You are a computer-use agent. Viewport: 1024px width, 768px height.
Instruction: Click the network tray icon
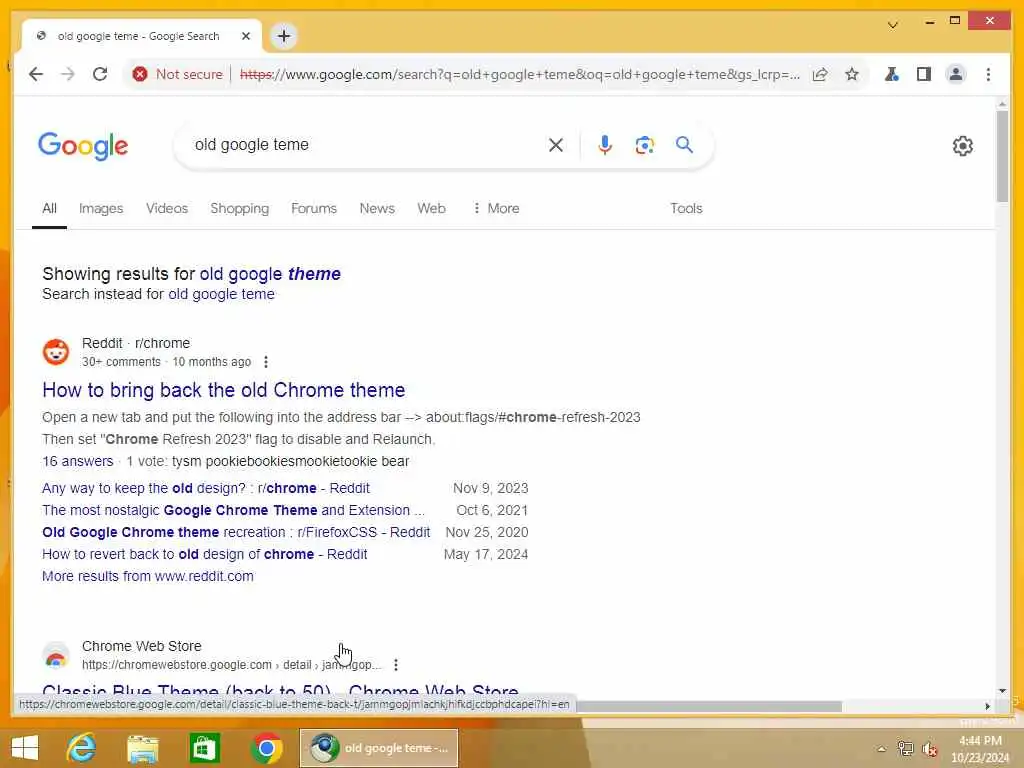905,749
